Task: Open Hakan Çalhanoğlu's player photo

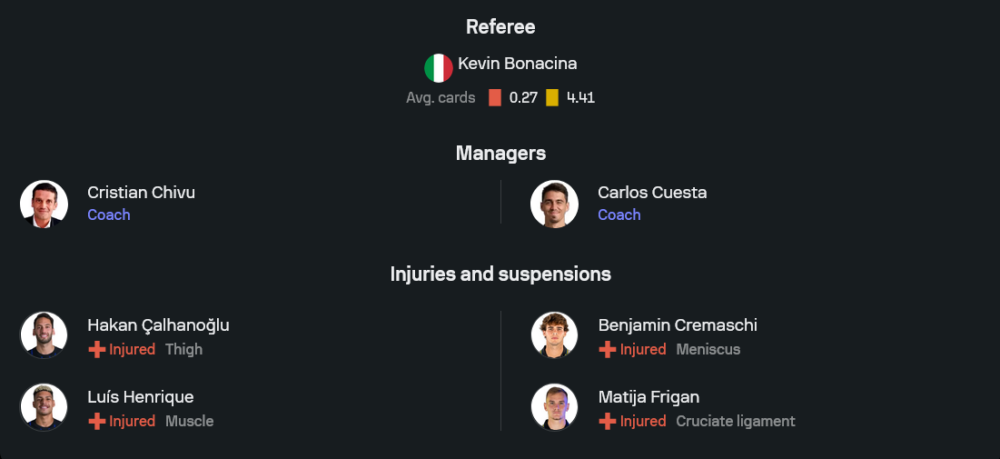Action: (44, 335)
